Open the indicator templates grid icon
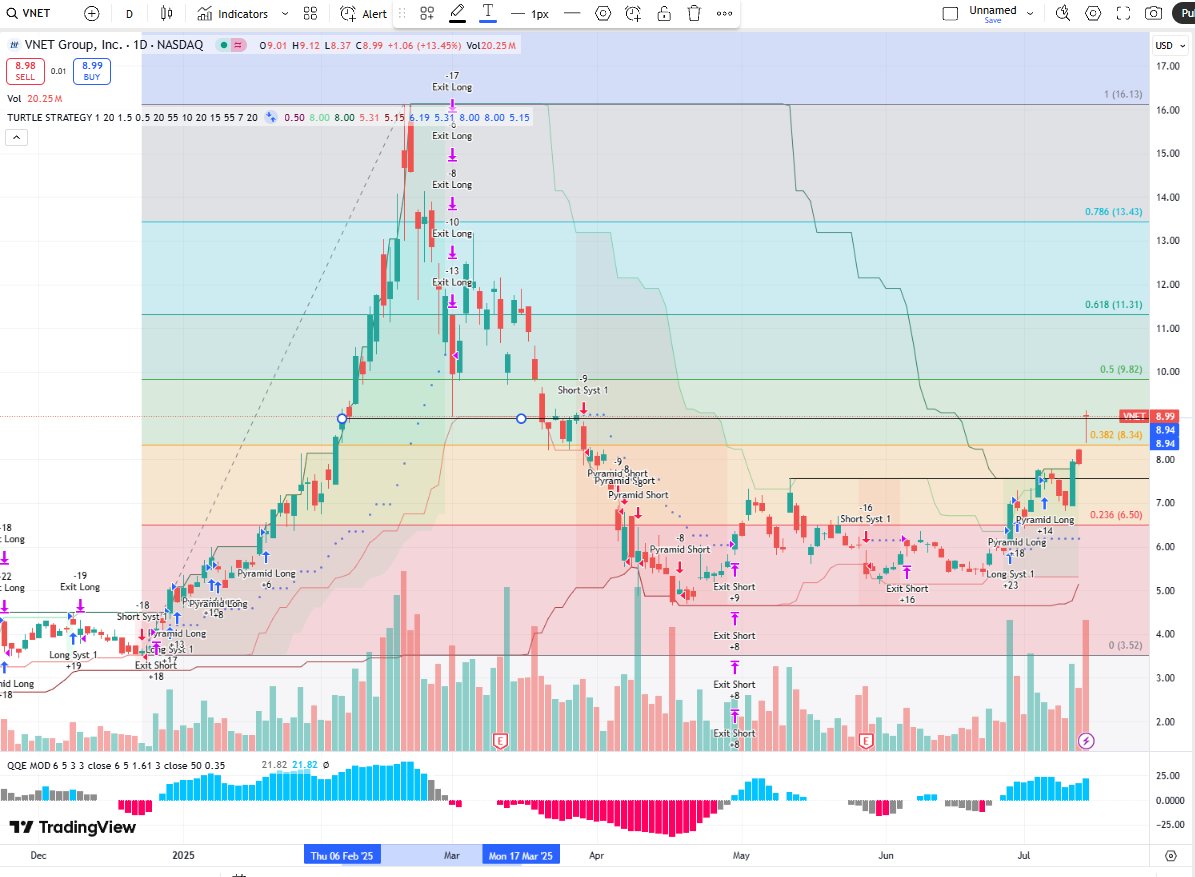Viewport: 1195px width, 877px height. point(310,14)
